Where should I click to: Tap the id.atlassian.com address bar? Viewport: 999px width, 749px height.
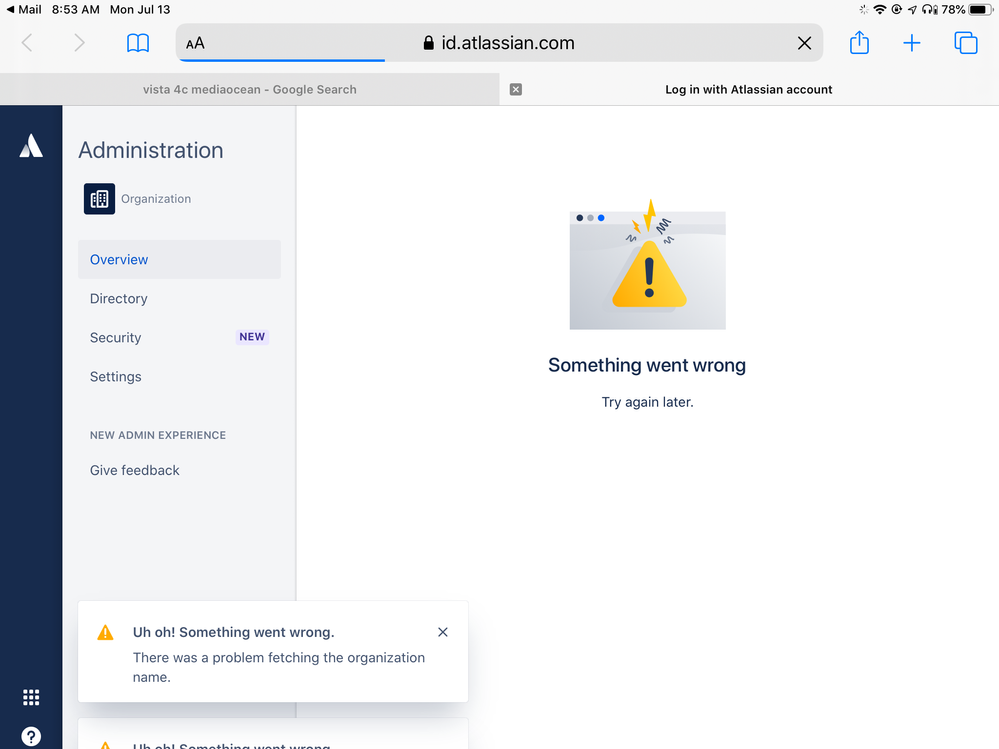(499, 43)
